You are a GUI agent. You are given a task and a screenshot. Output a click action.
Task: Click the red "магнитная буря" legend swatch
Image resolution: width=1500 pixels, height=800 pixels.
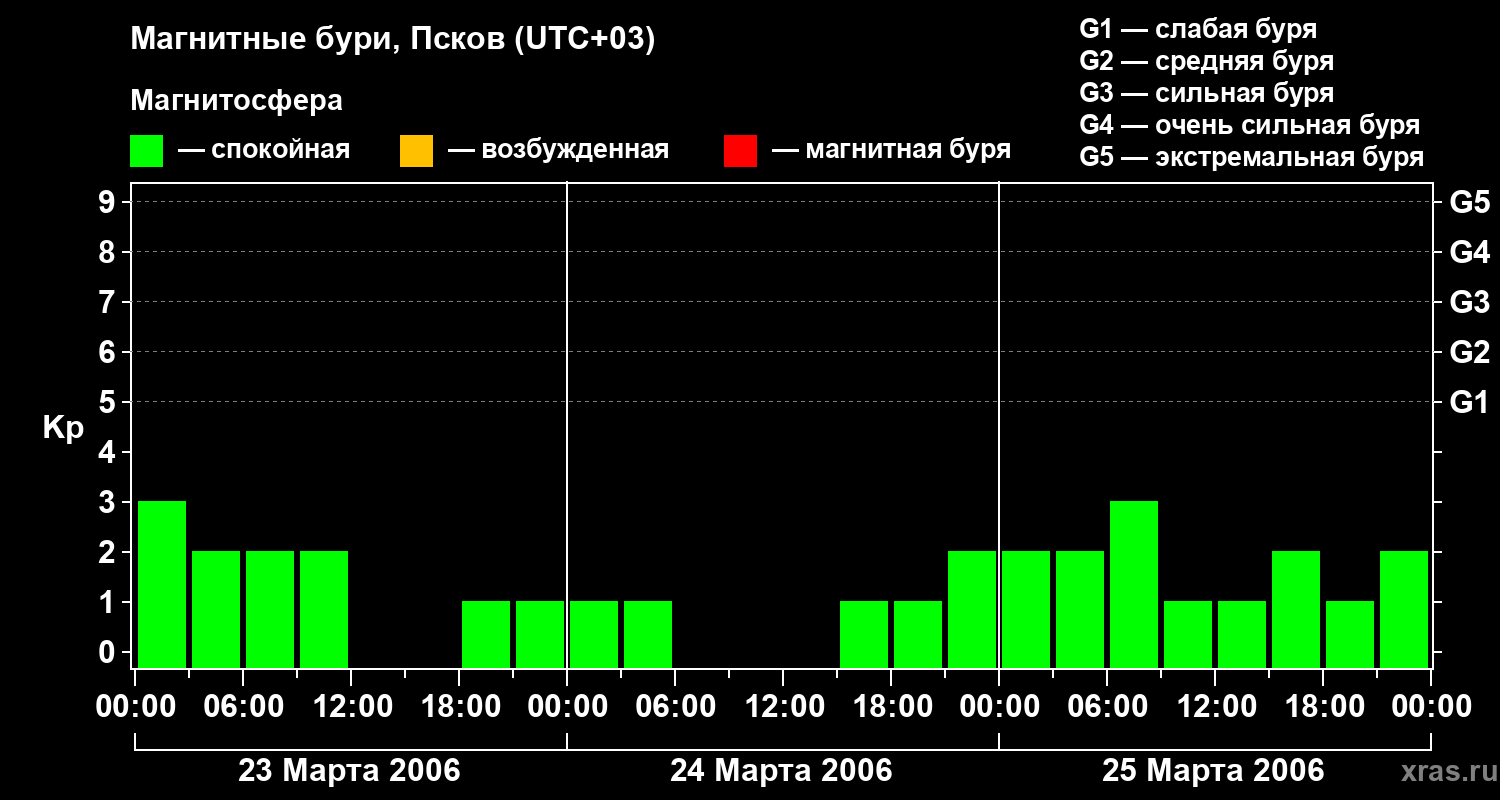(x=740, y=151)
